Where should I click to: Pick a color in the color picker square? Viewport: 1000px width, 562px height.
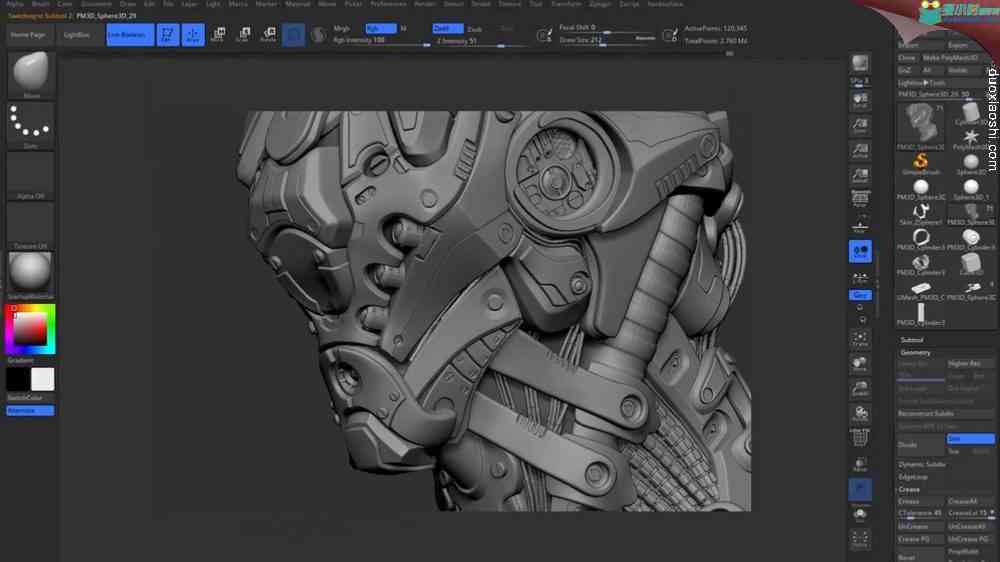click(30, 329)
